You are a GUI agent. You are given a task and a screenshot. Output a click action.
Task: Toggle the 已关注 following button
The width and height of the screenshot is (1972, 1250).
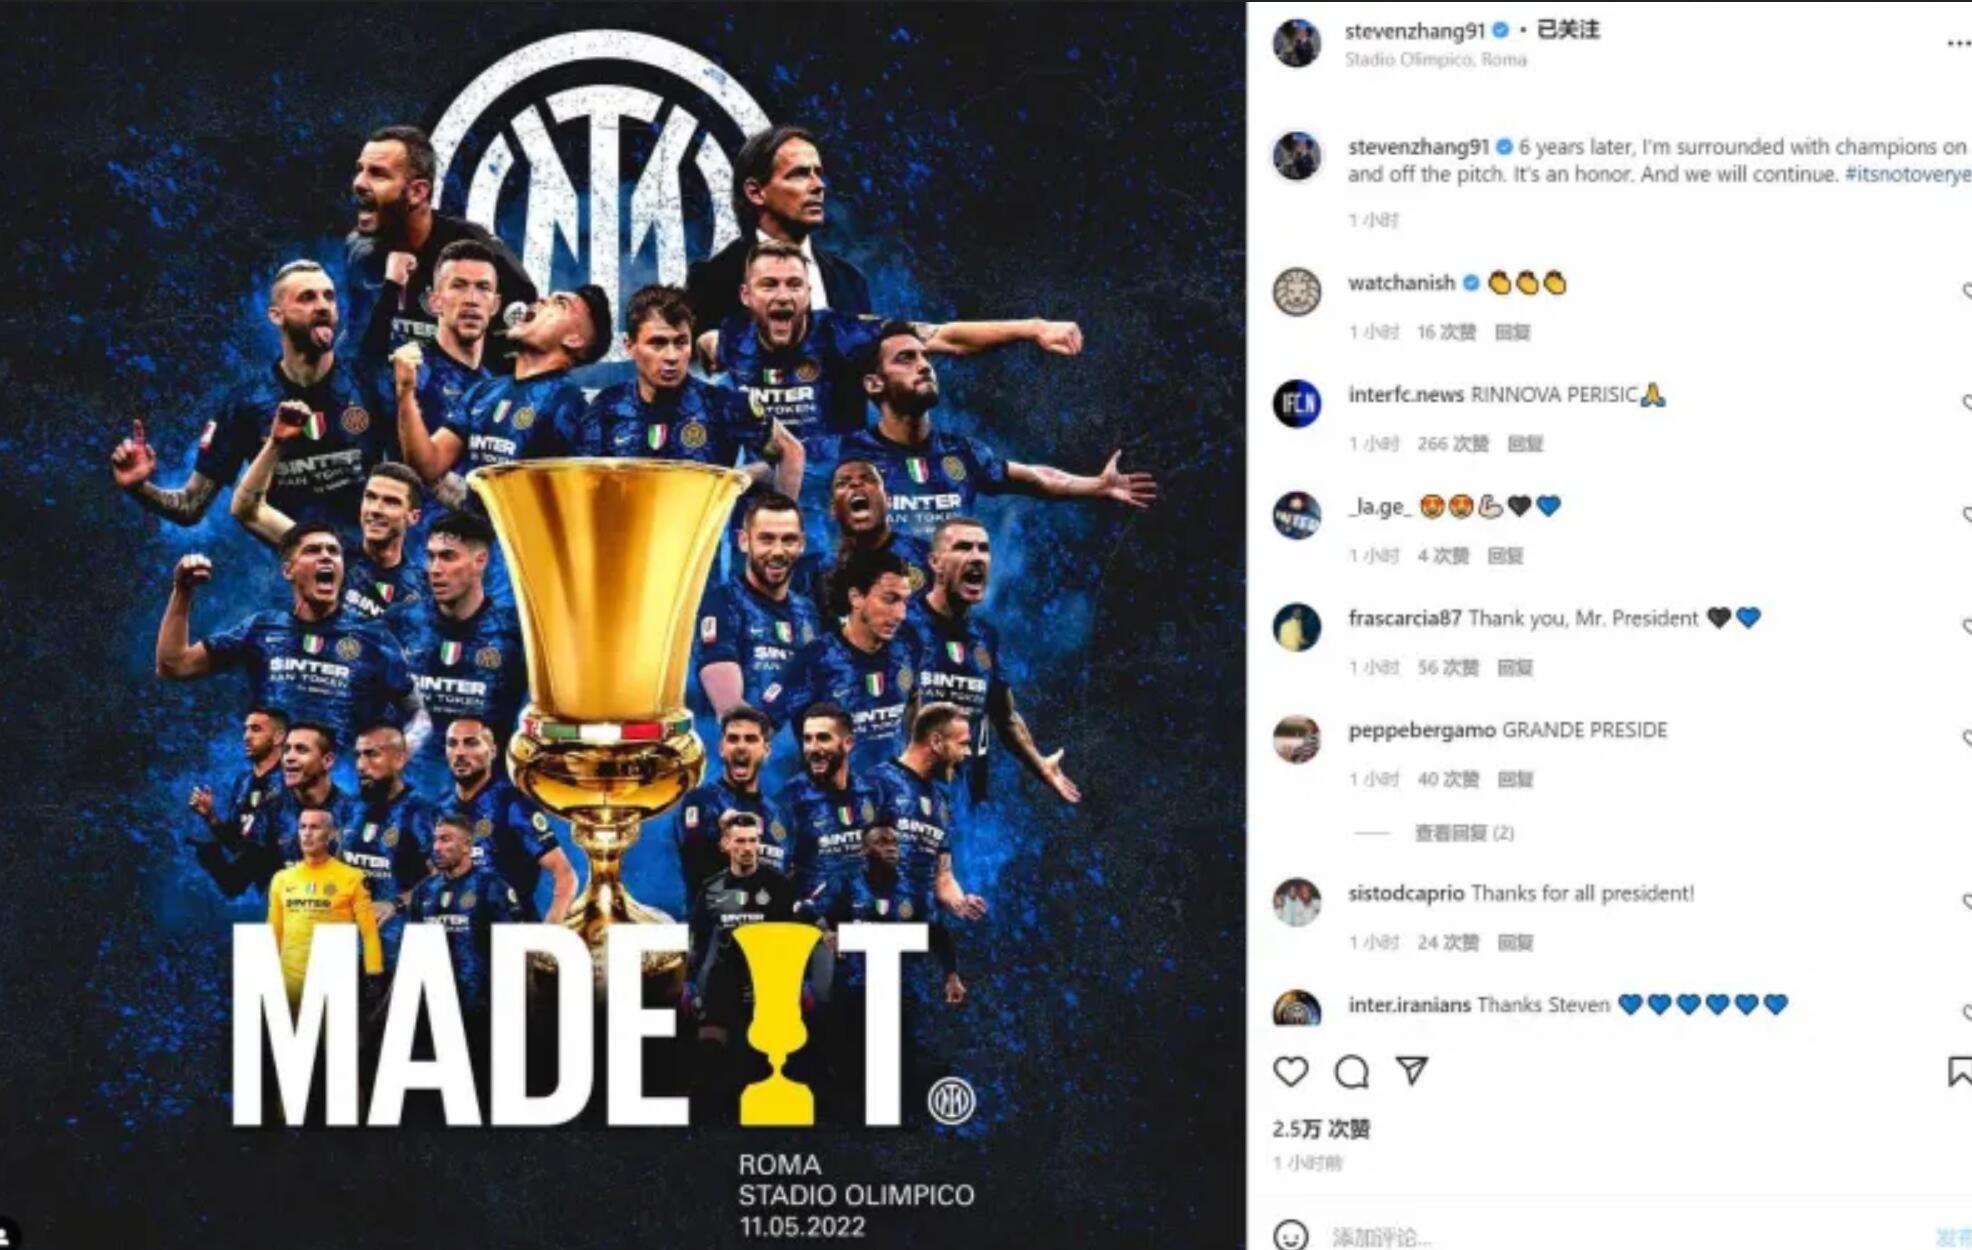coord(1567,30)
